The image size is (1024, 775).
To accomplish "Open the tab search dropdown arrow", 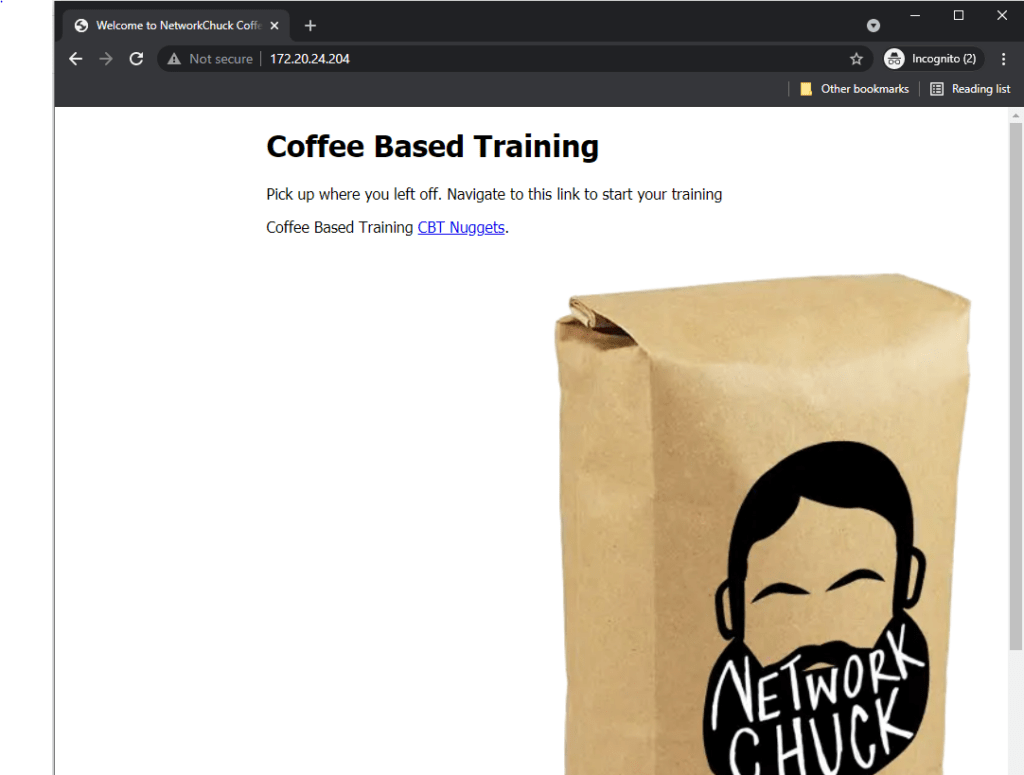I will tap(873, 25).
